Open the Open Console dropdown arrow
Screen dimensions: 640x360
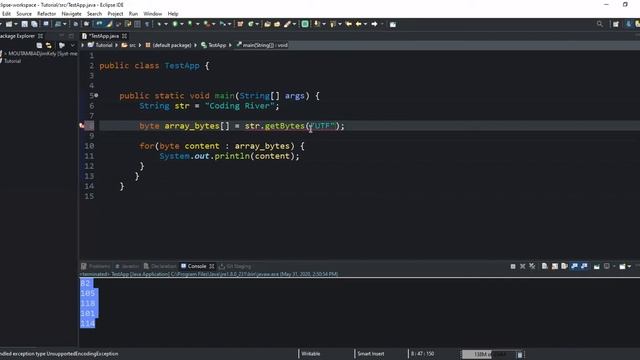[629, 266]
